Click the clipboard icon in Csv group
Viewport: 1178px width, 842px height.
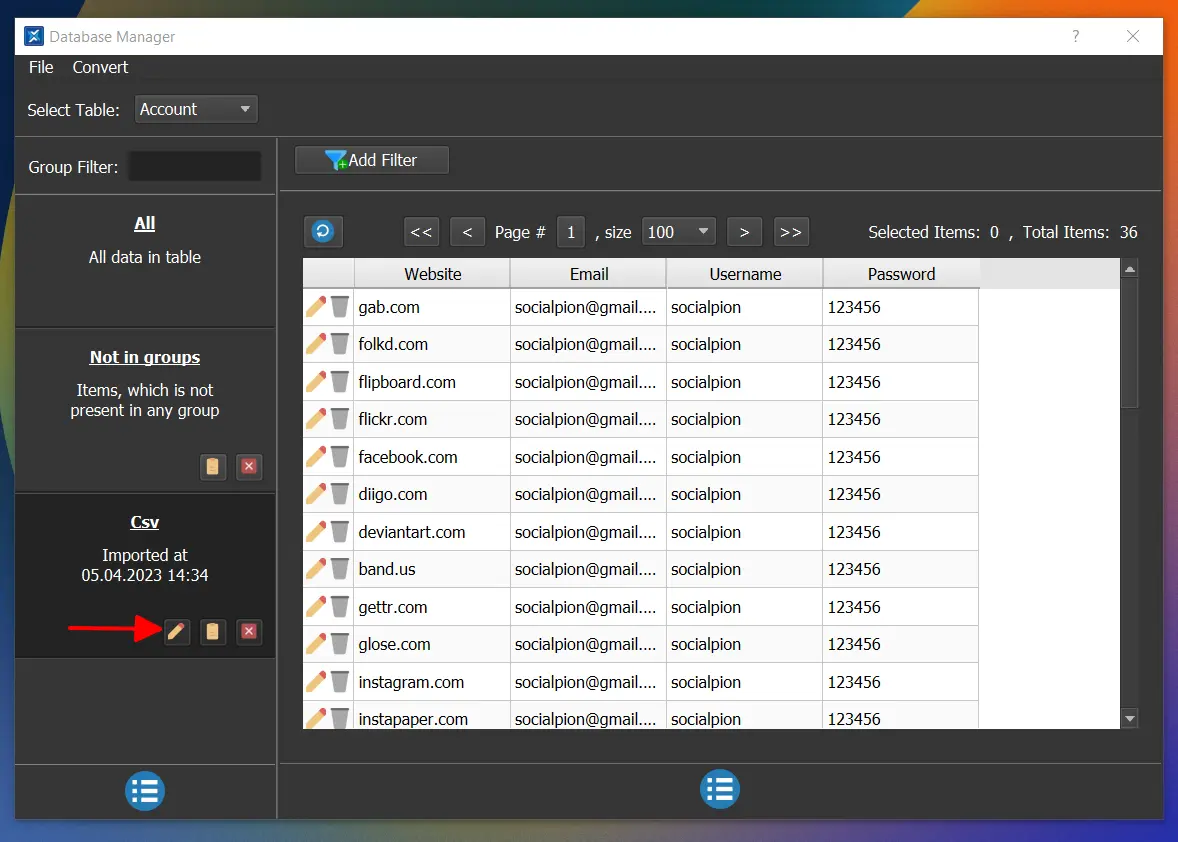pos(213,631)
